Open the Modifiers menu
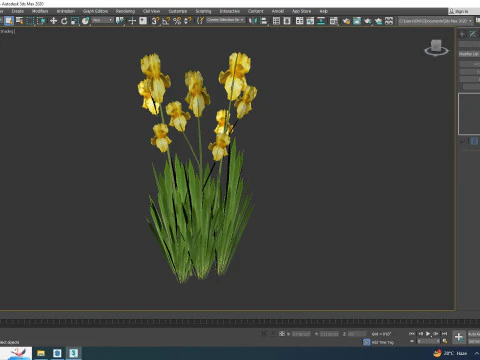 point(40,11)
